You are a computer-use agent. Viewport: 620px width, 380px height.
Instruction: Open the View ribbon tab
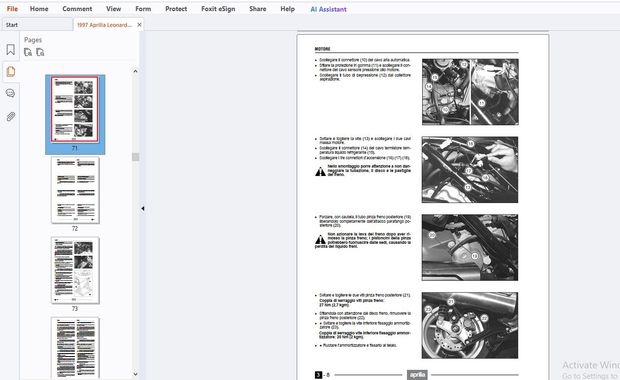coord(113,9)
